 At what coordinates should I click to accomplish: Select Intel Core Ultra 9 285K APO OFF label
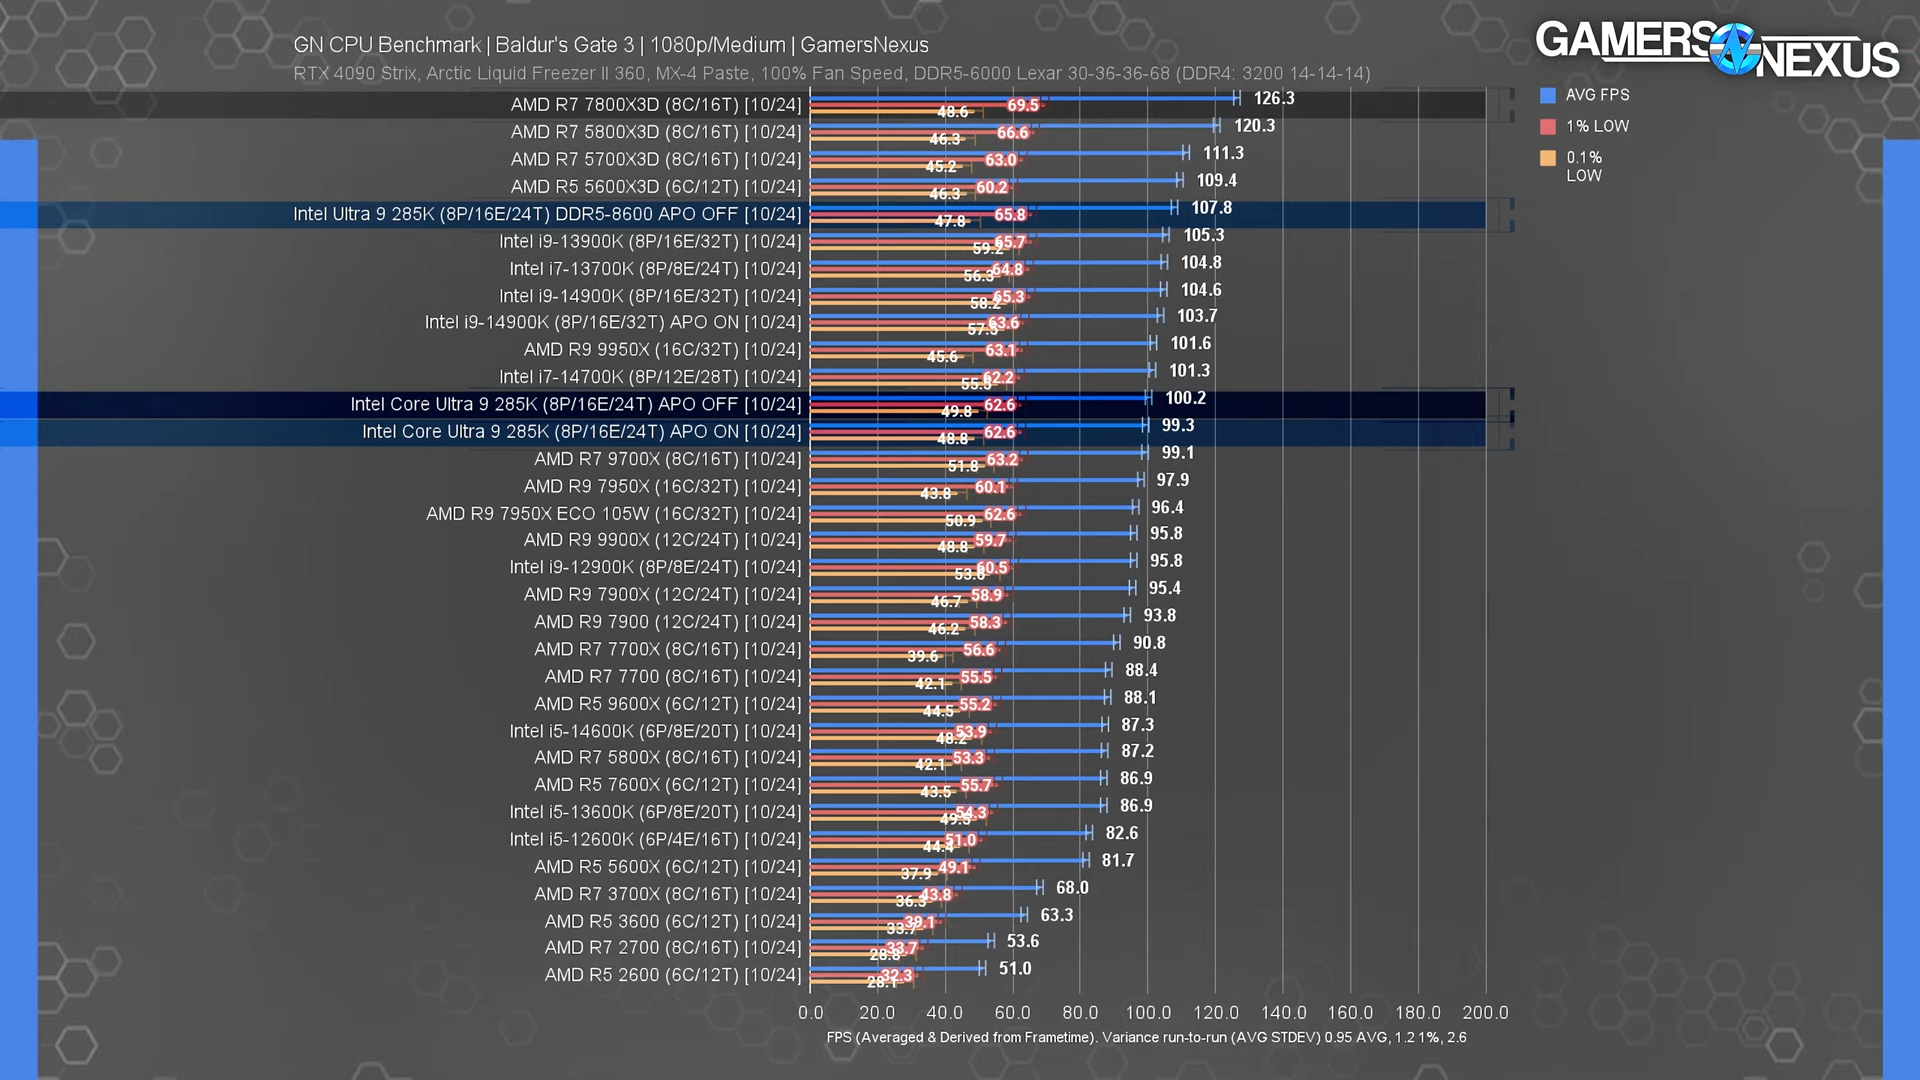(x=576, y=404)
